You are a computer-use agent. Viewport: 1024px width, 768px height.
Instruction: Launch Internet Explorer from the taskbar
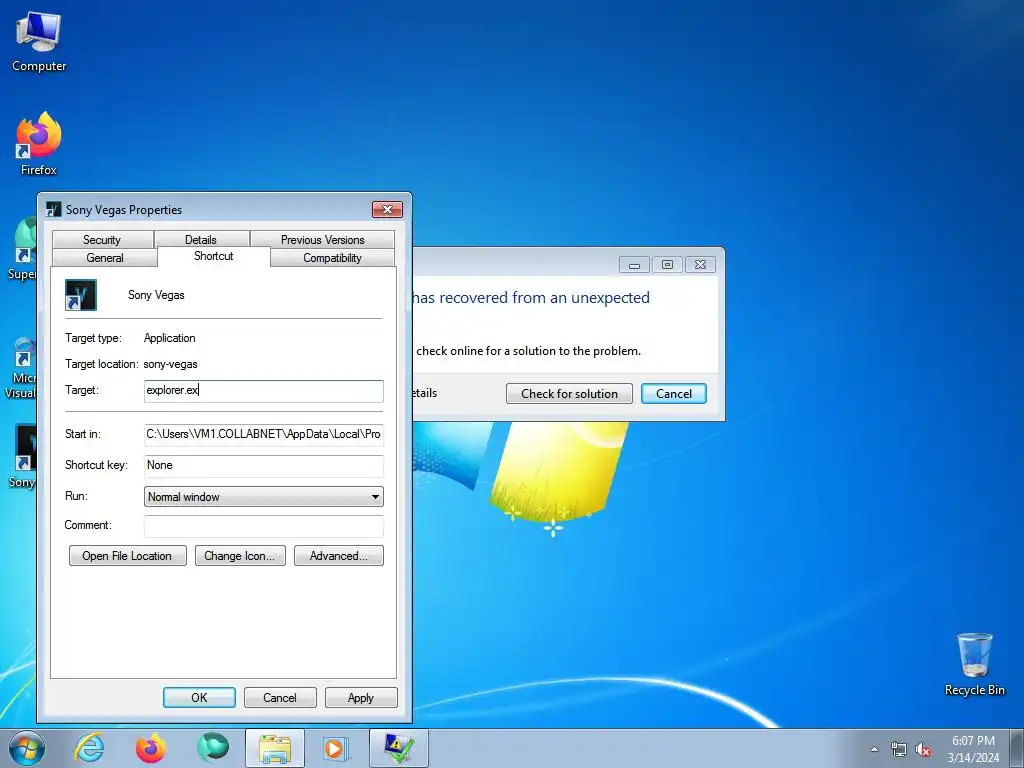pos(89,748)
